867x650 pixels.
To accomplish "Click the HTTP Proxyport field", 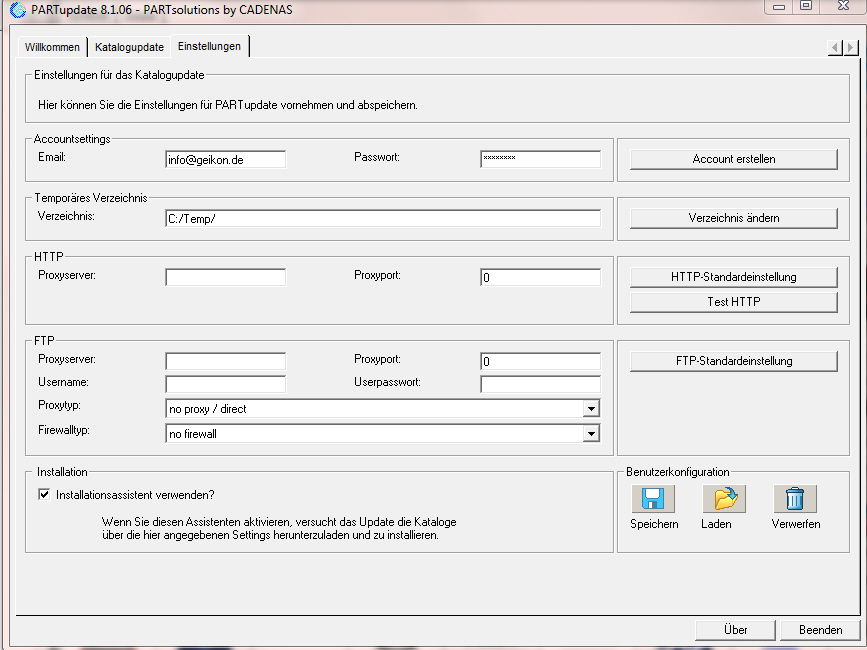I will (x=540, y=277).
